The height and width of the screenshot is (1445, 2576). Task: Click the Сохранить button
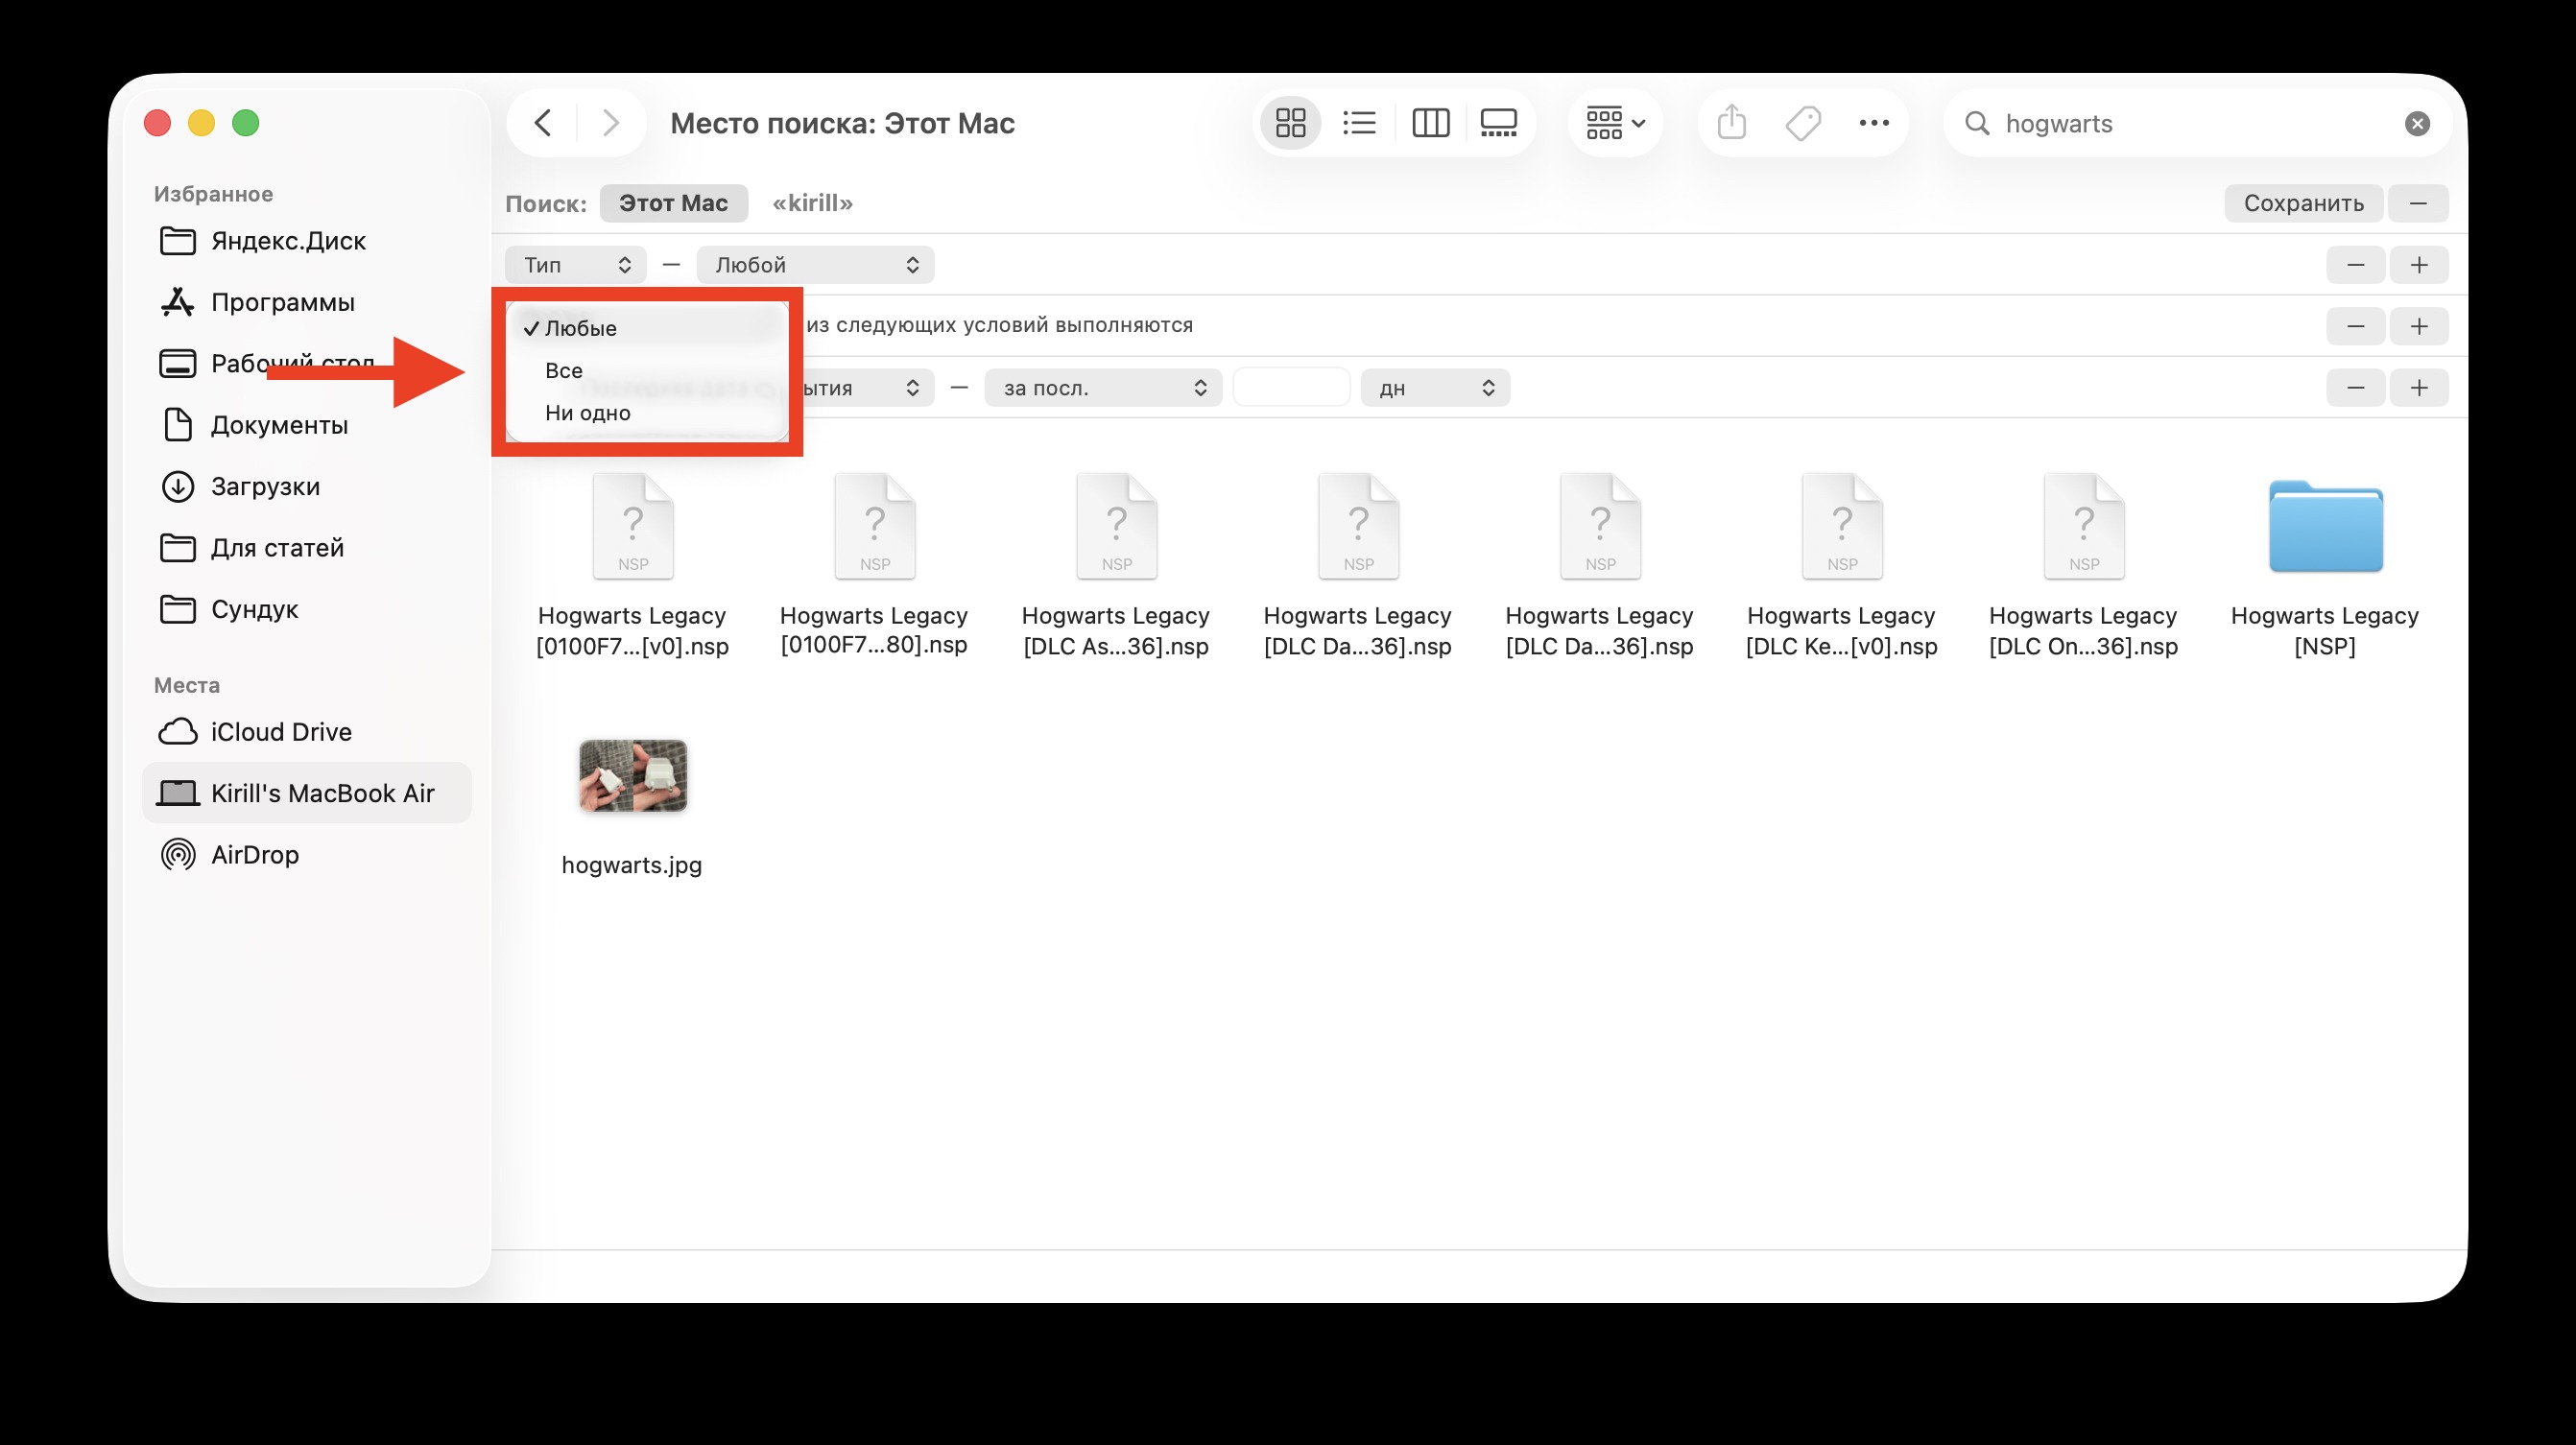2302,203
